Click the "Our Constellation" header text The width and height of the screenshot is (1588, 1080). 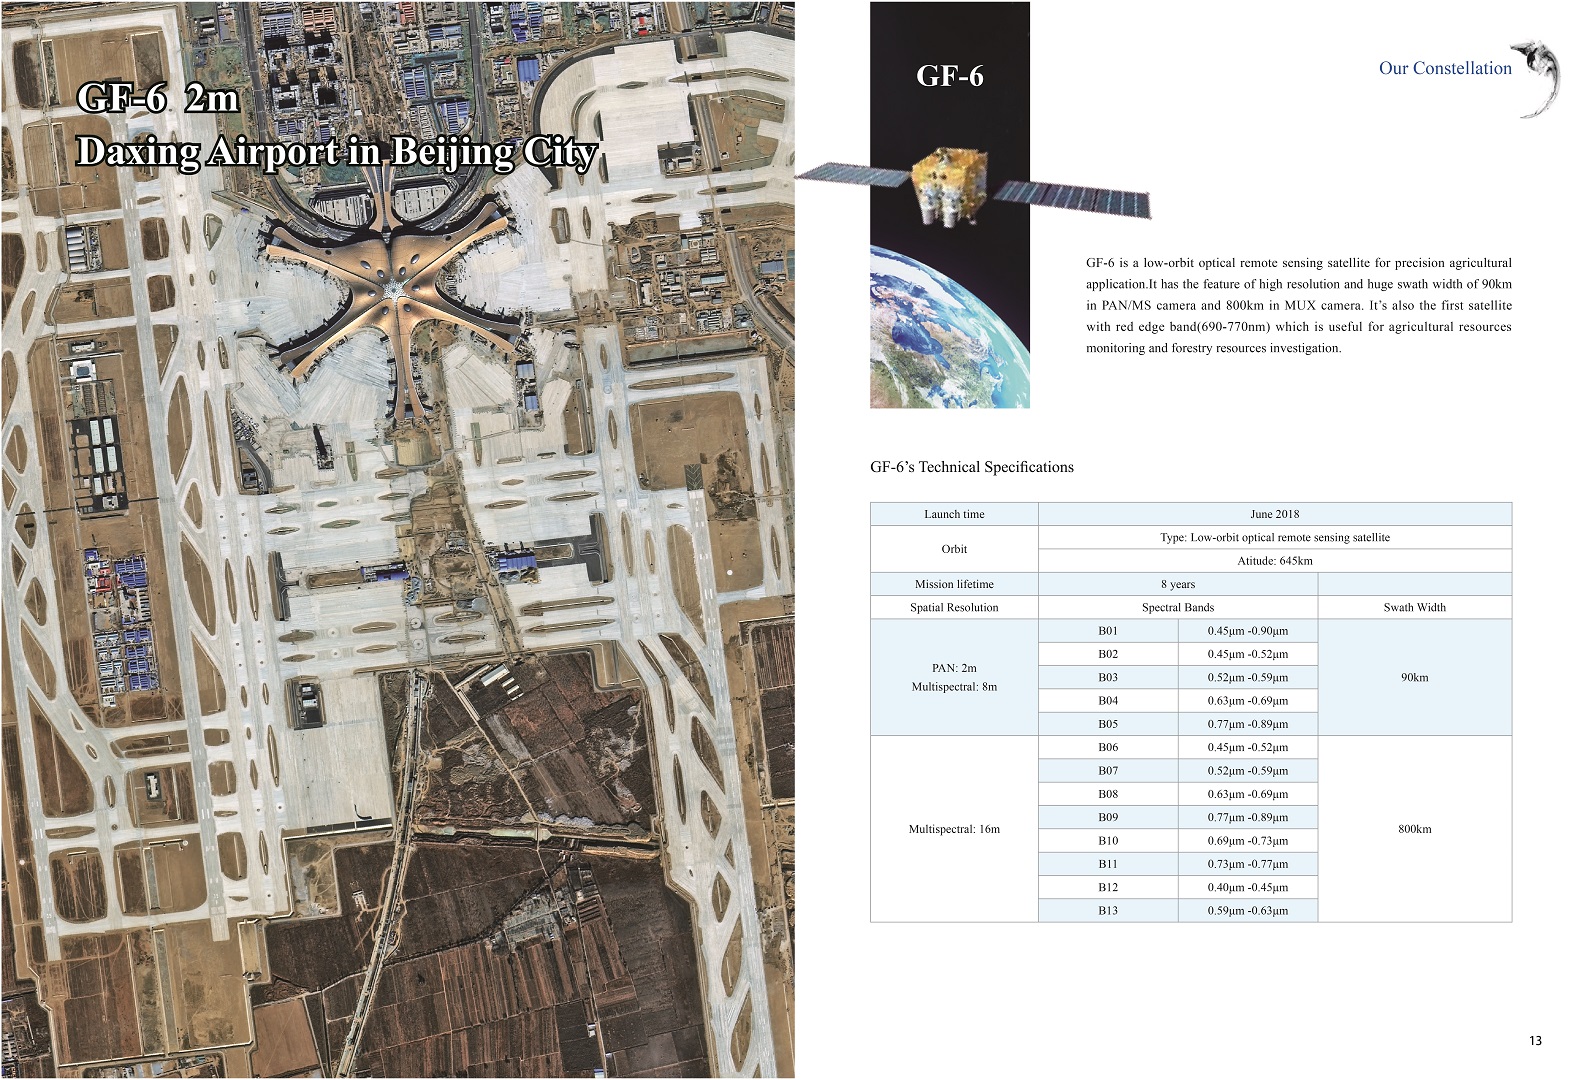pos(1445,68)
